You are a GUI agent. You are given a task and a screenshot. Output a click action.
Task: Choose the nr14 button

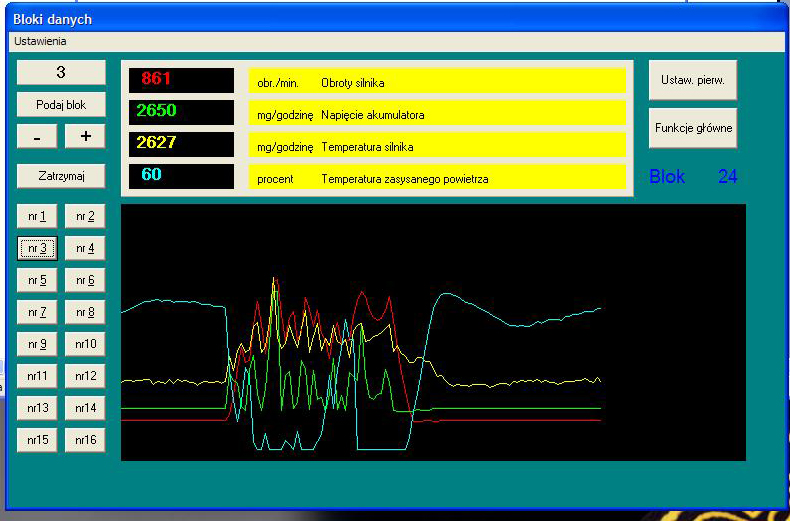[x=85, y=408]
